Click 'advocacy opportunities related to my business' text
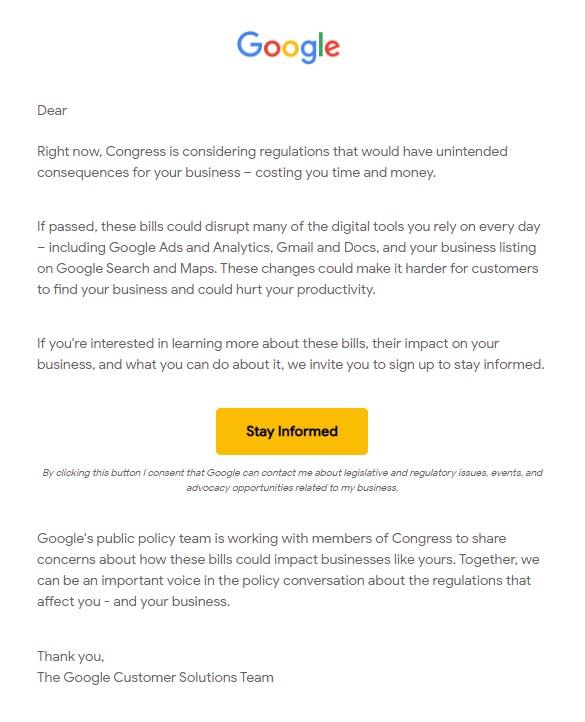This screenshot has width=585, height=722. tap(292, 488)
